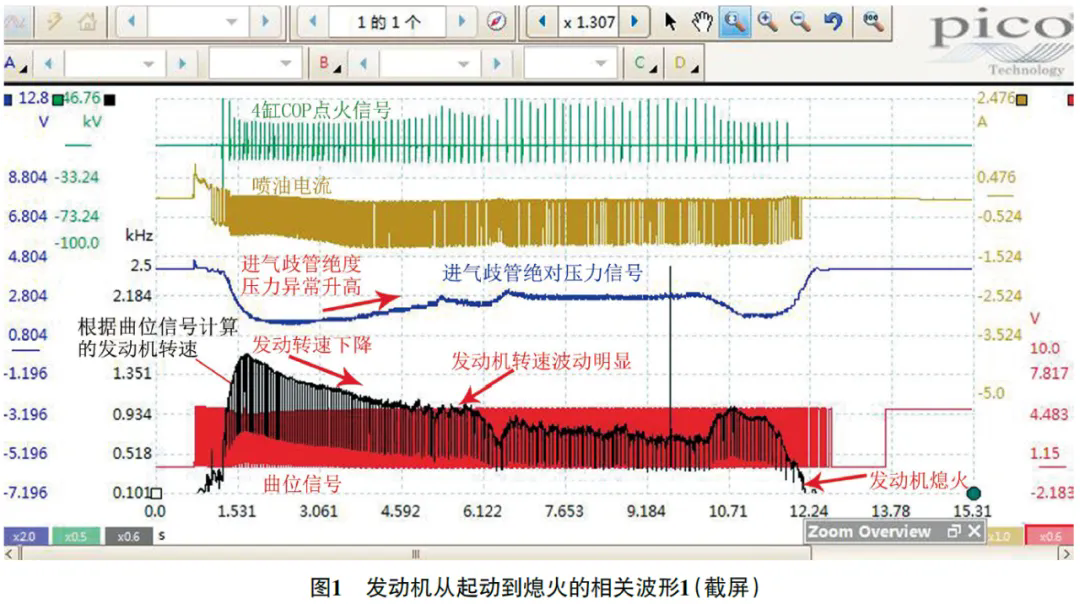The height and width of the screenshot is (604, 1080).
Task: Click the yellow x1.0 axis scale button
Action: (x=1000, y=536)
